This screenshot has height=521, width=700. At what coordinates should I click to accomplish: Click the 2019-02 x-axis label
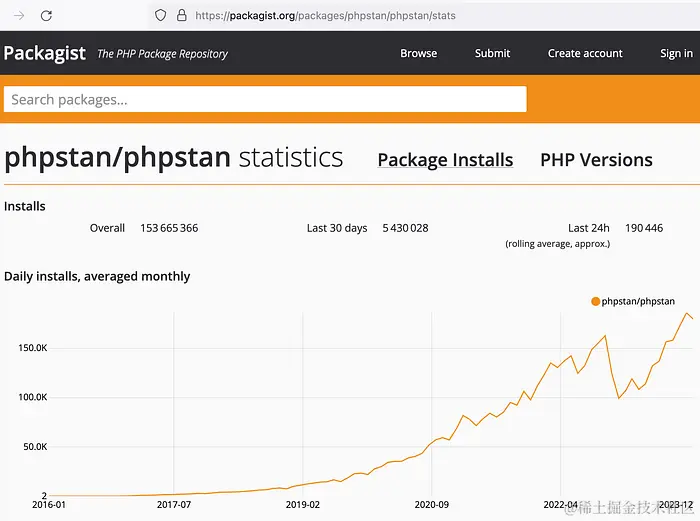[x=303, y=505]
